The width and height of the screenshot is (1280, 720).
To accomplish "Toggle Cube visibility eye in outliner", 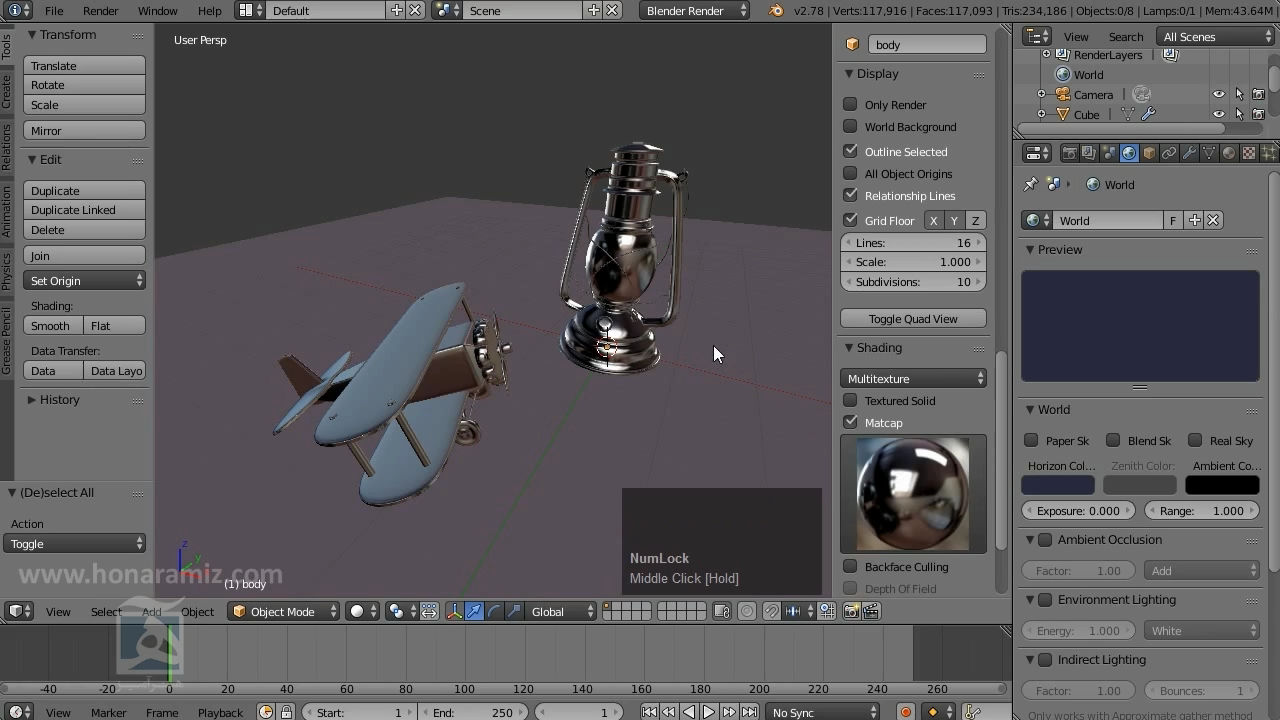I will pos(1218,114).
